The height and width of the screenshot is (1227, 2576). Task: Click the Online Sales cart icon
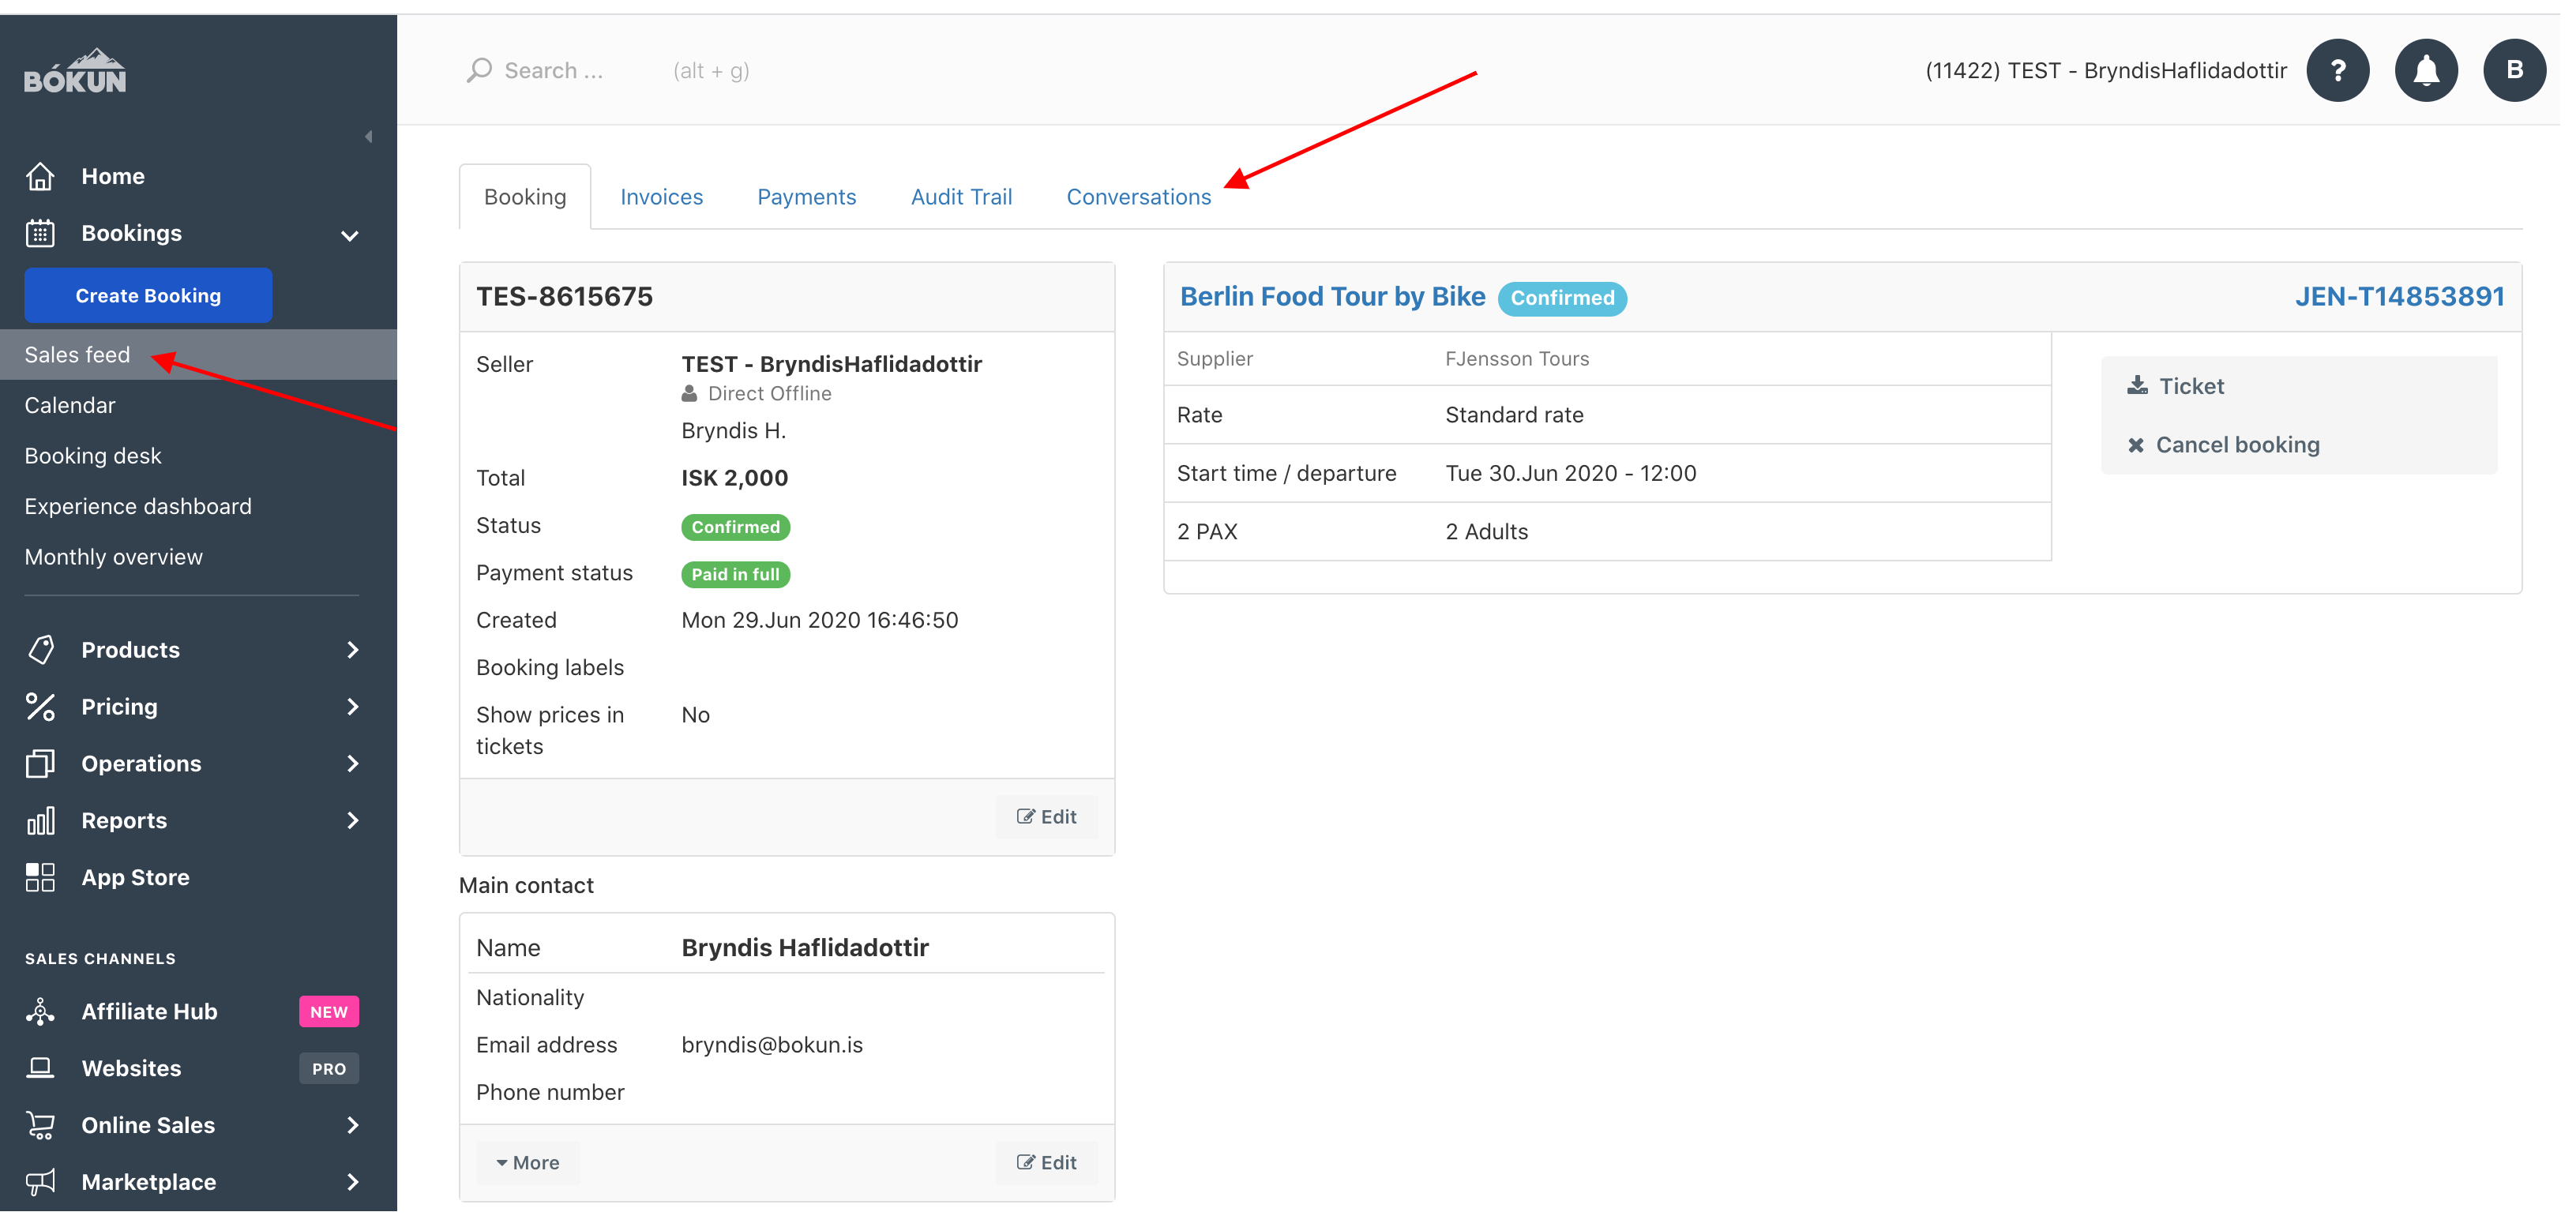40,1126
